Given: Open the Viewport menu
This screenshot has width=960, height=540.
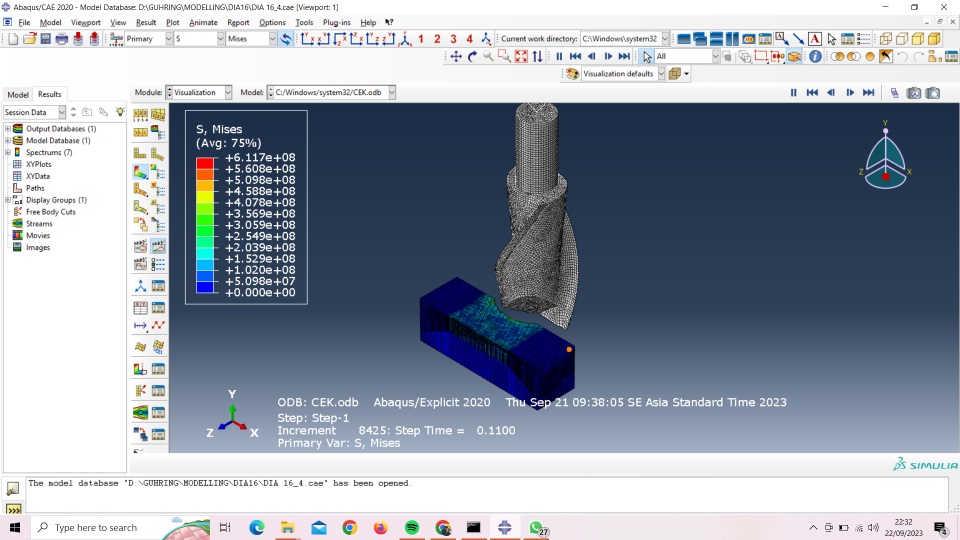Looking at the screenshot, I should pyautogui.click(x=85, y=22).
